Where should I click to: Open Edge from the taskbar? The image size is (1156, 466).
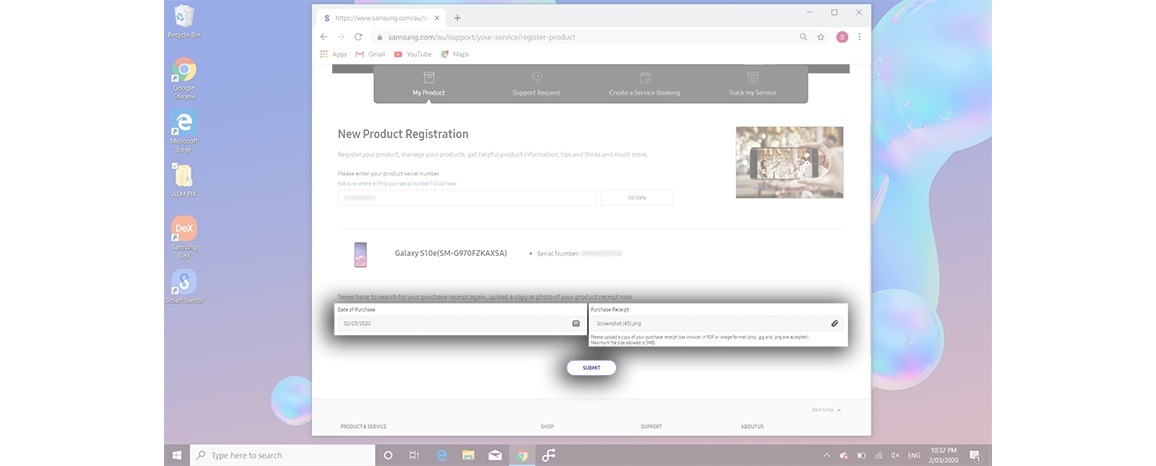coord(442,456)
